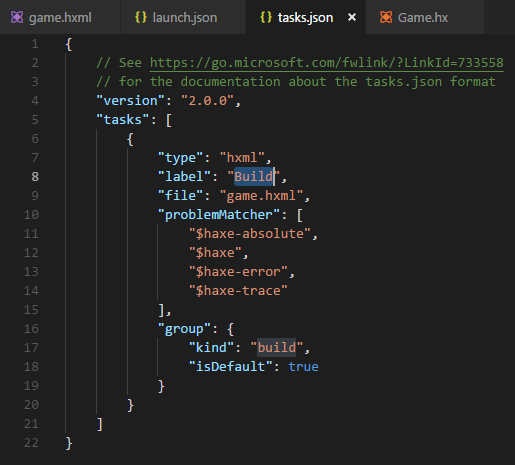Switch to the game.hxml tab
The width and height of the screenshot is (515, 465).
pyautogui.click(x=60, y=17)
